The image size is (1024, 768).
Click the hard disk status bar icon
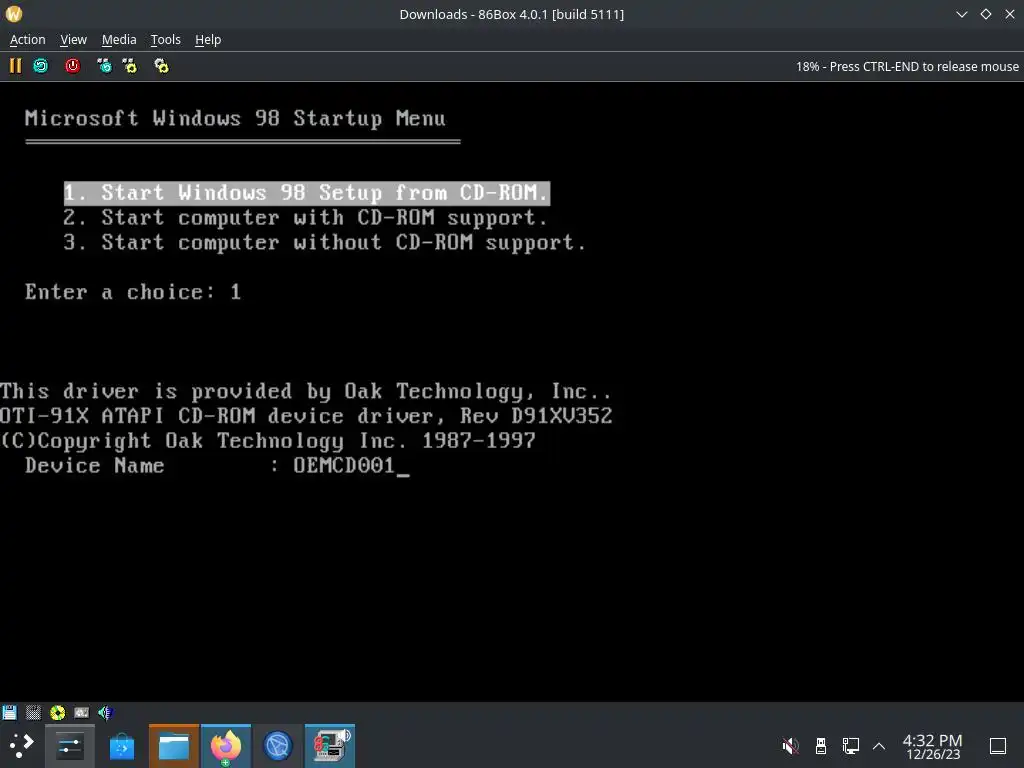coord(82,712)
